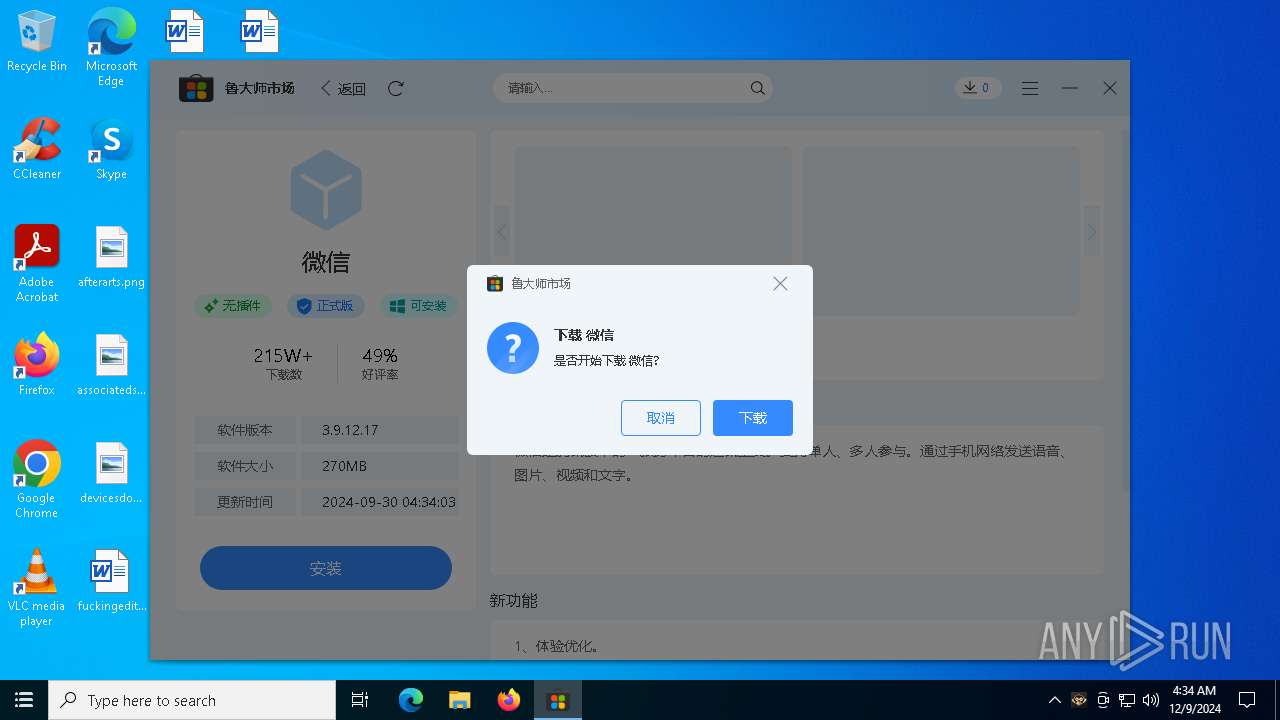
Task: Select afterarts.png file on desktop
Action: 111,257
